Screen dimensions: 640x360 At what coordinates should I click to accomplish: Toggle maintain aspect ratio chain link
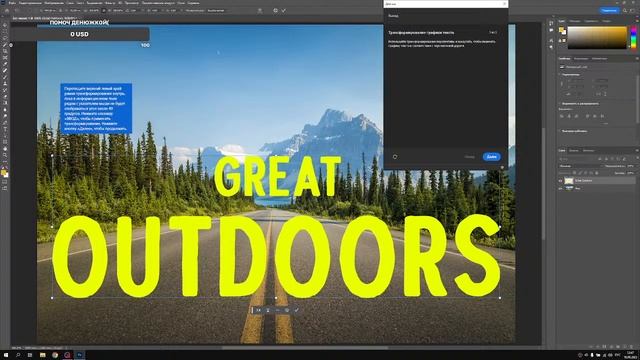[104, 10]
